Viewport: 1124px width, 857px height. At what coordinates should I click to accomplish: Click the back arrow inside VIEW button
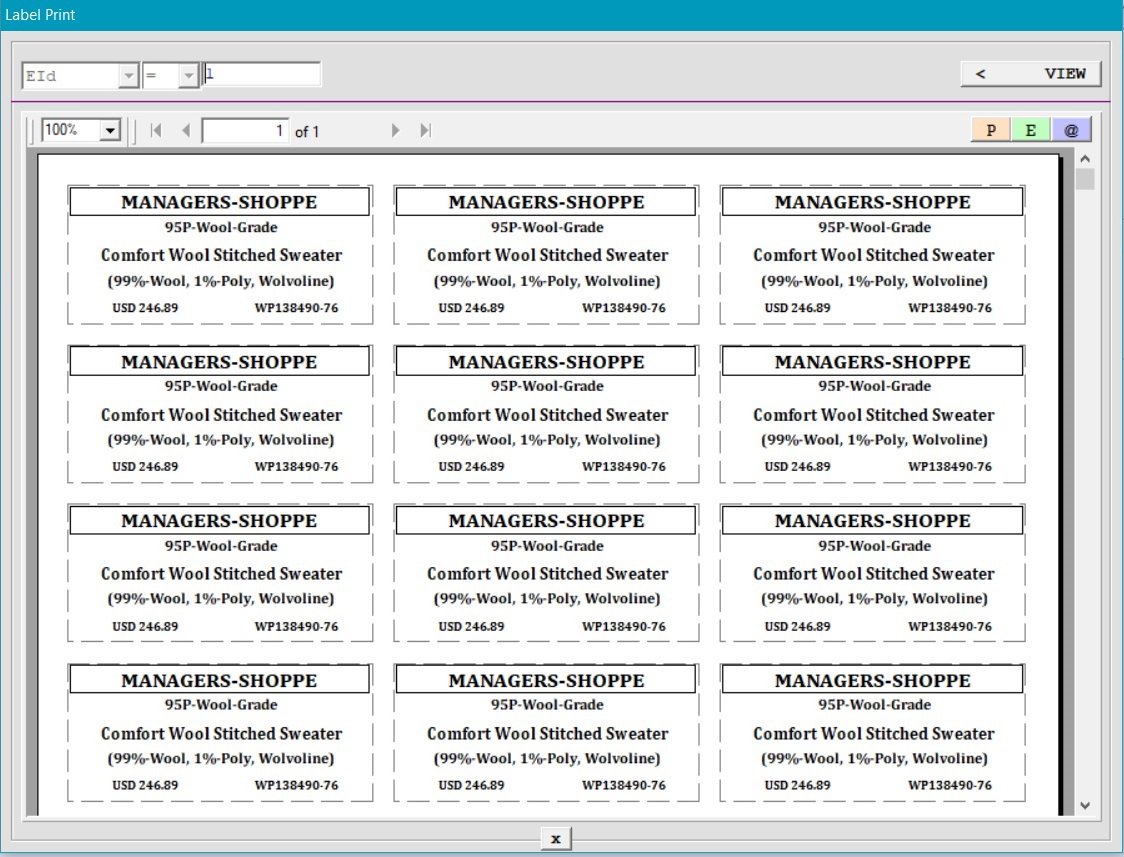[982, 73]
